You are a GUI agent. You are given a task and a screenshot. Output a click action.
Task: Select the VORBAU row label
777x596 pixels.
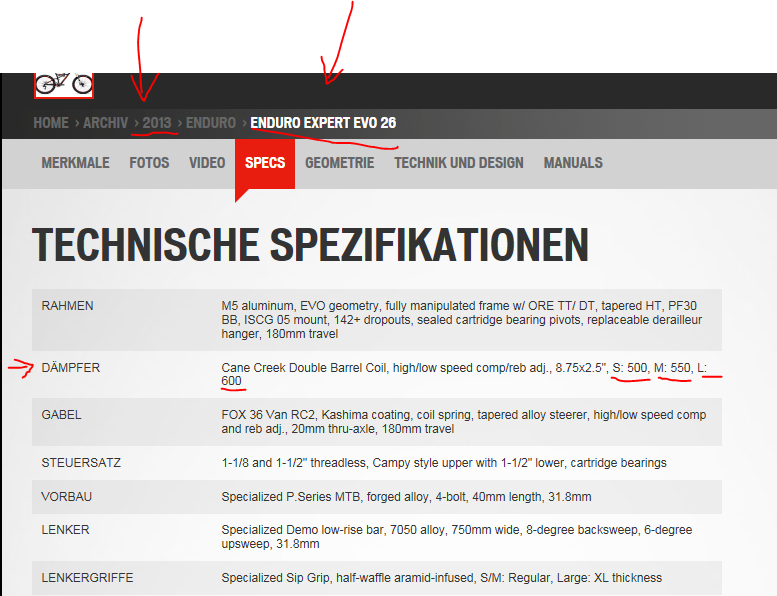(x=66, y=496)
